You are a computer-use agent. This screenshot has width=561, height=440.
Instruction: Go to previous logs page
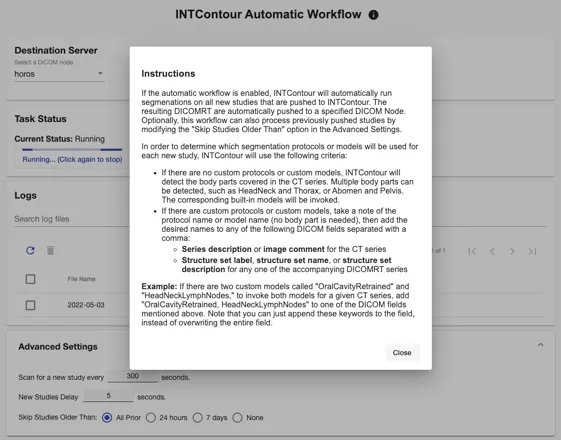click(x=492, y=251)
